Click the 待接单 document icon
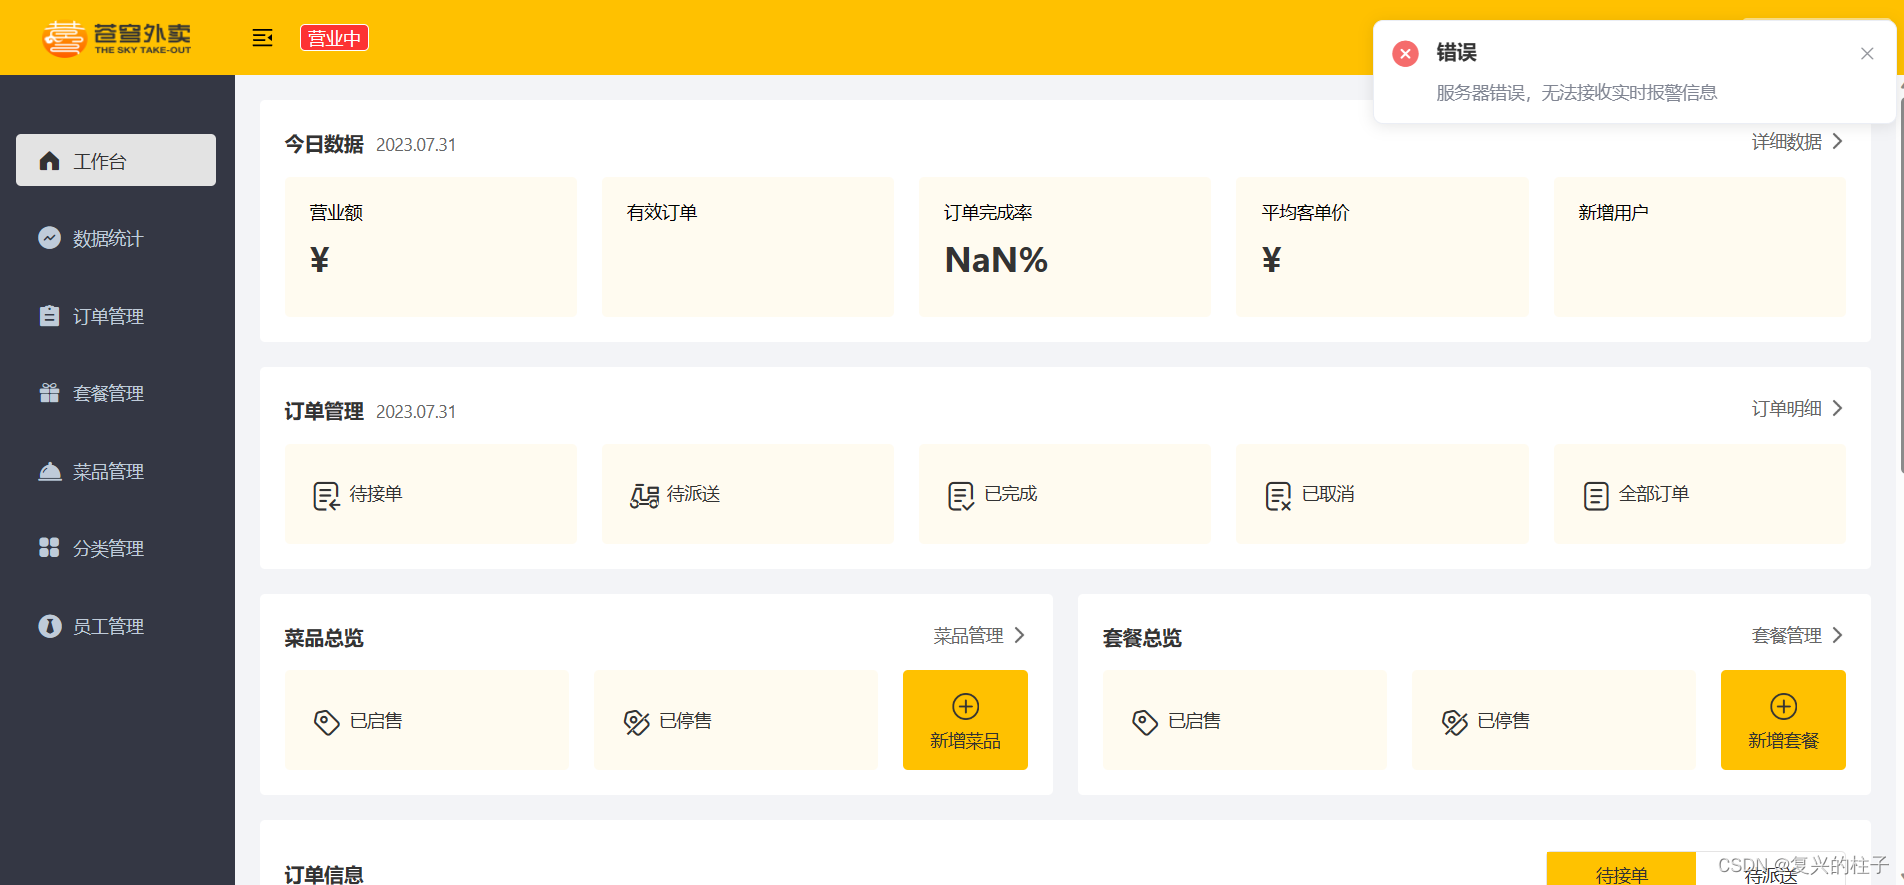The width and height of the screenshot is (1904, 885). (x=326, y=496)
